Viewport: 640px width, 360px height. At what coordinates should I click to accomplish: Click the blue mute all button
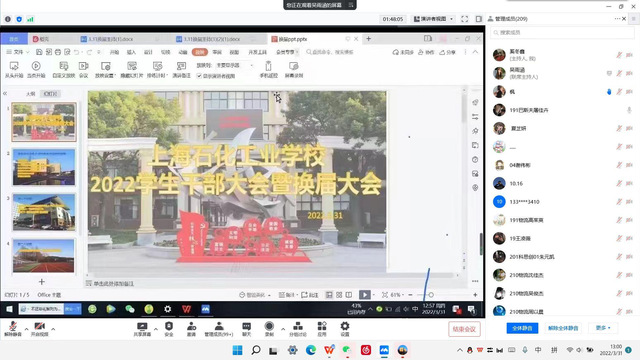522,328
